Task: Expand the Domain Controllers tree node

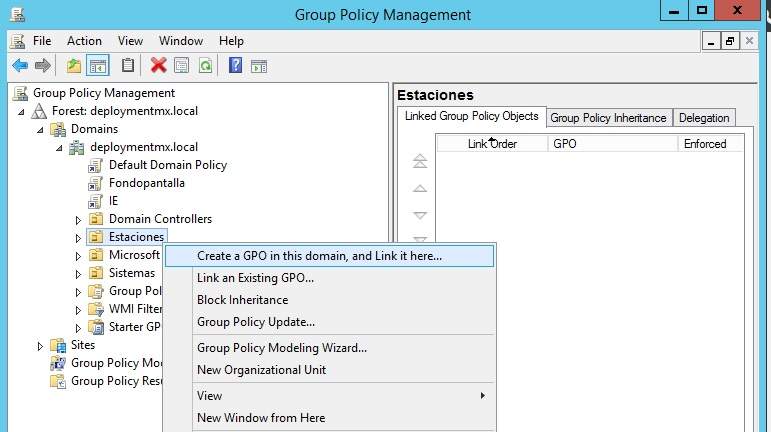Action: coord(79,219)
